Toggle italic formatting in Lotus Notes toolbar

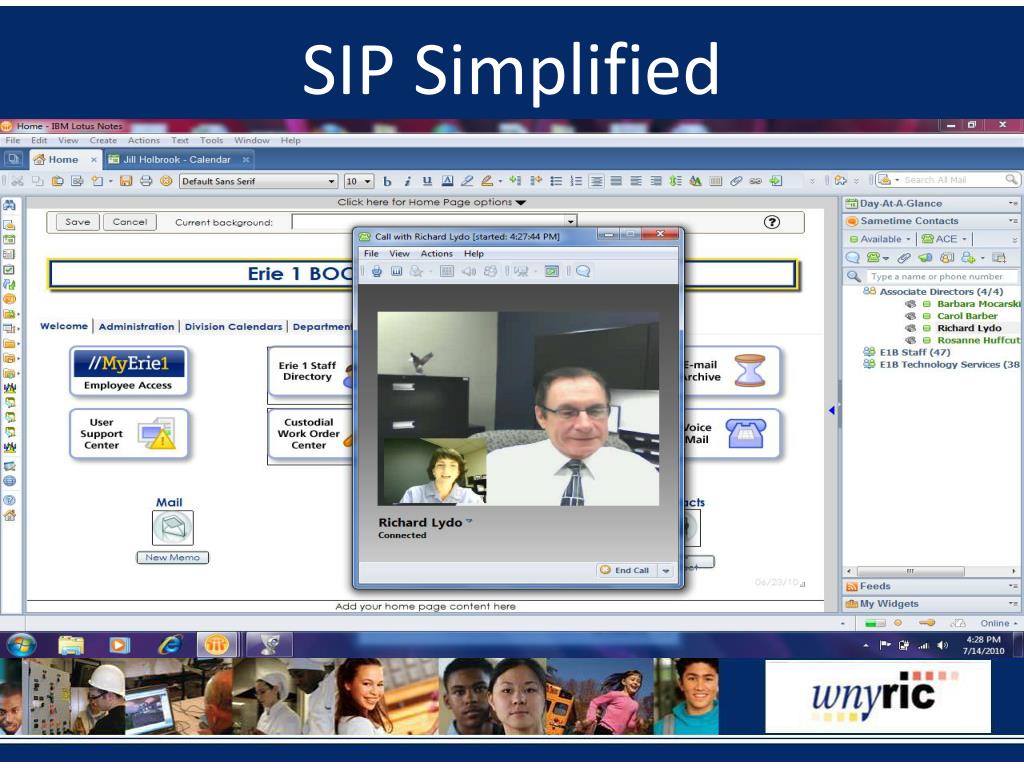(407, 182)
